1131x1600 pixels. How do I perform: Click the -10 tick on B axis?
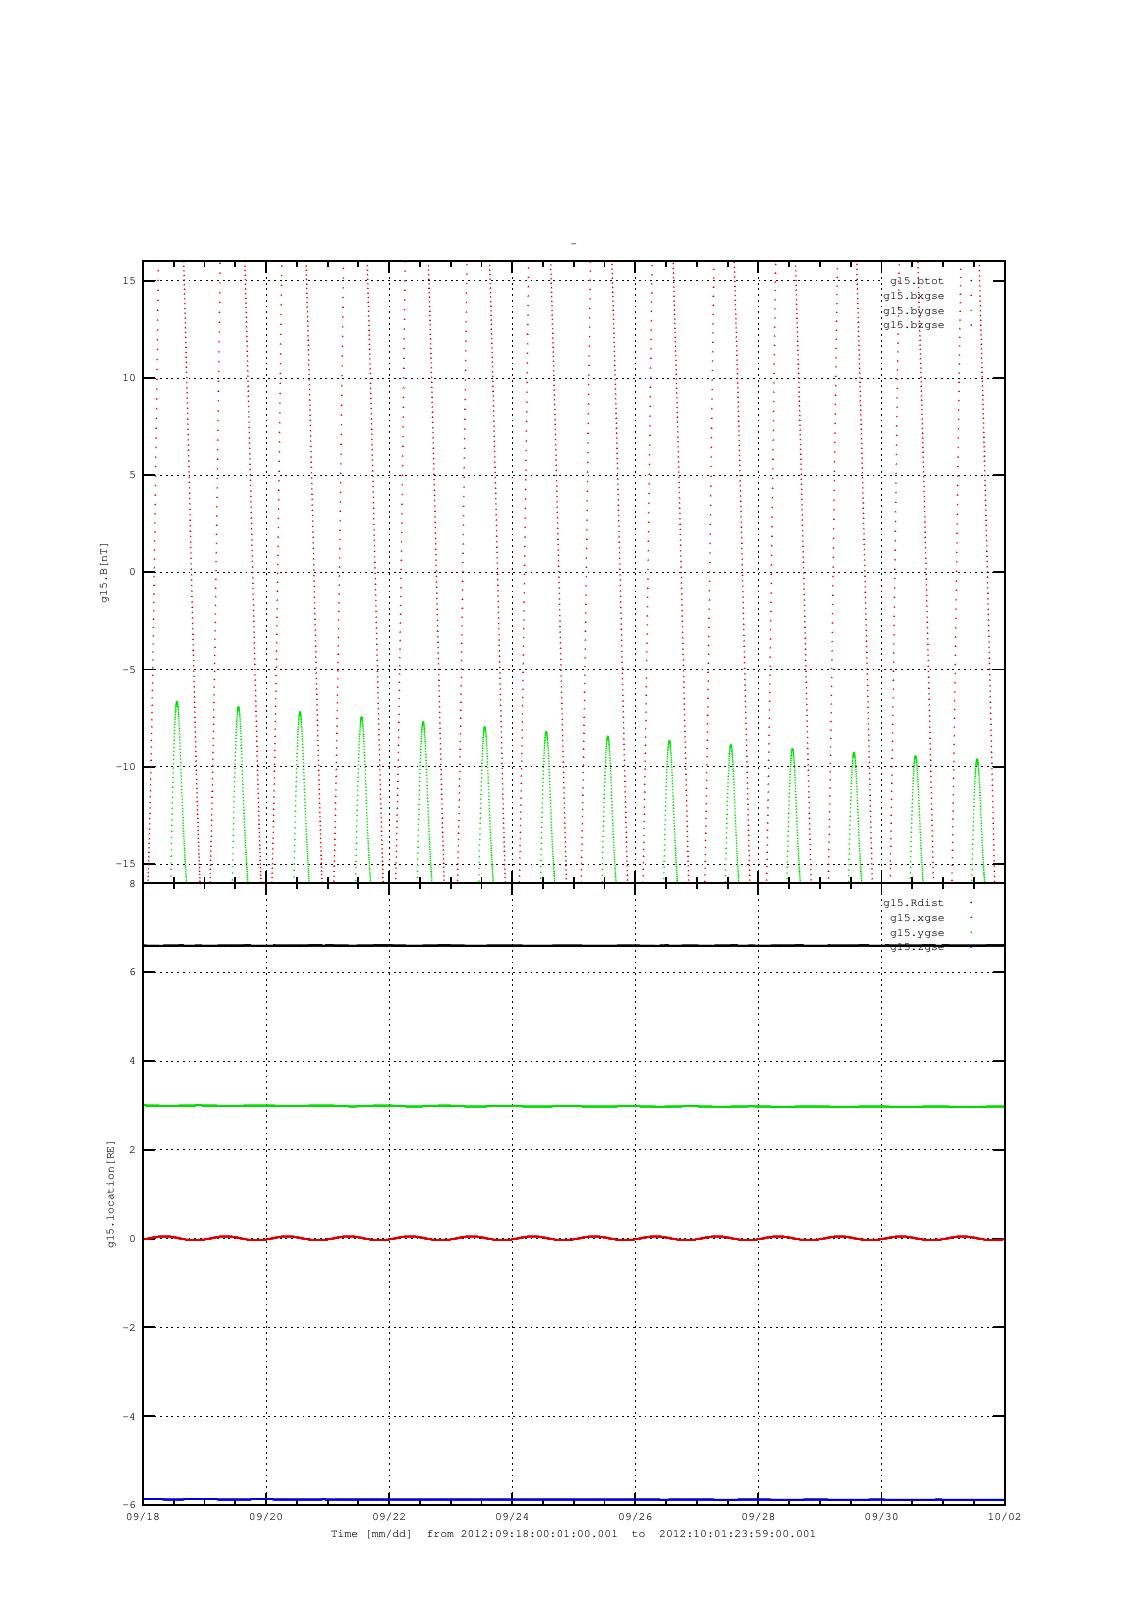click(x=126, y=767)
